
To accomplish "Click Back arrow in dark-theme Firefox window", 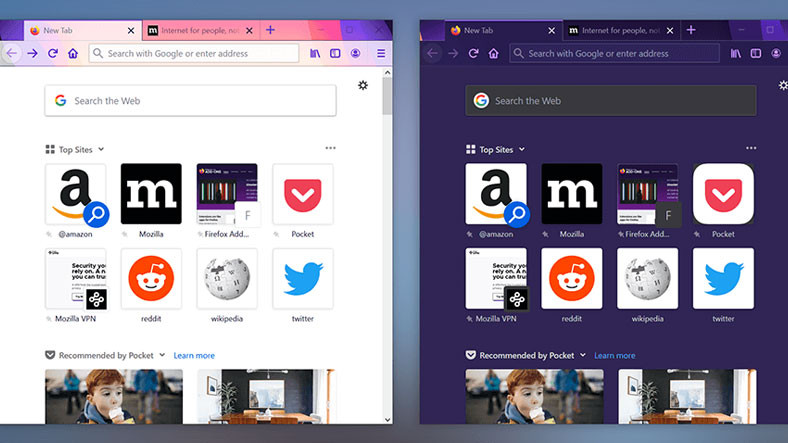I will coord(432,53).
